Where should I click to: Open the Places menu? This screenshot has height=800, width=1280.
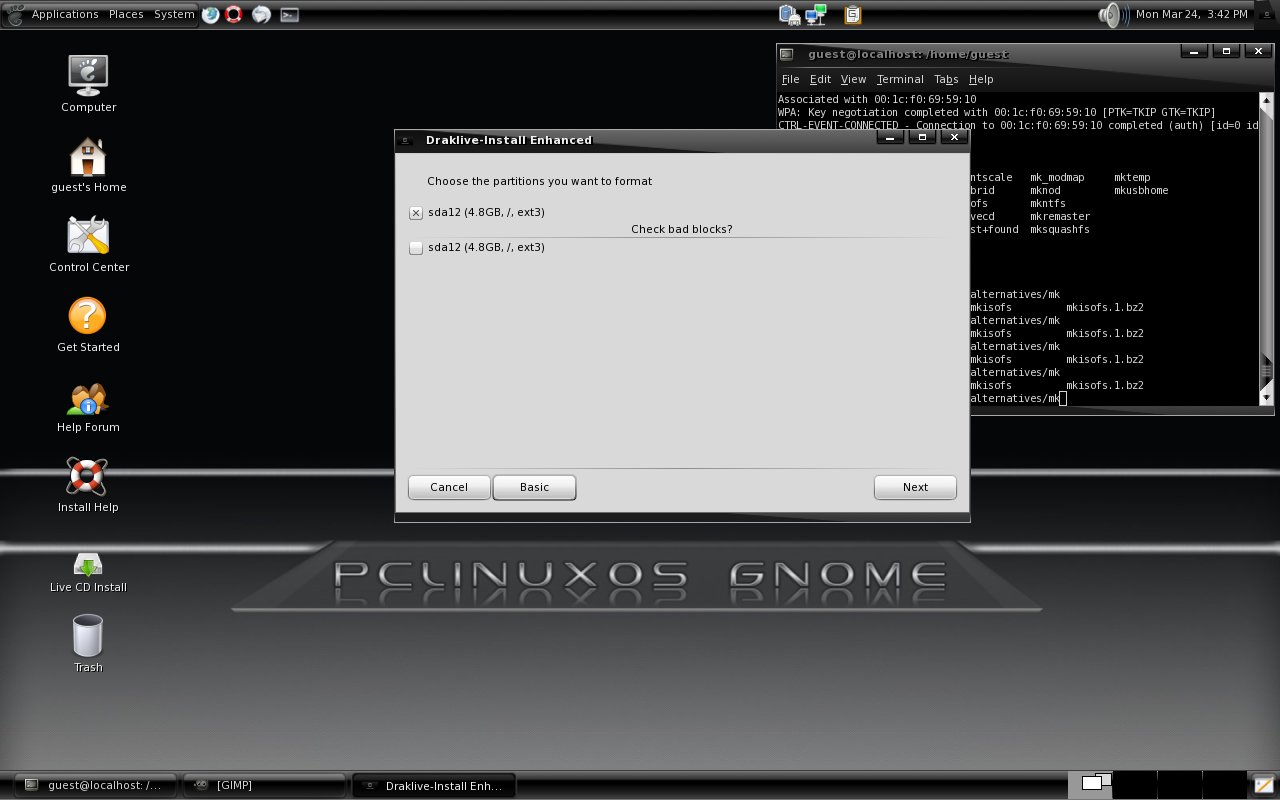(126, 14)
